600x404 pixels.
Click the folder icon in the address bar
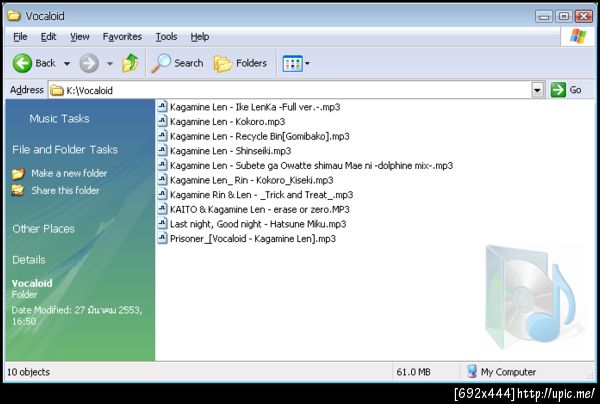tap(57, 91)
